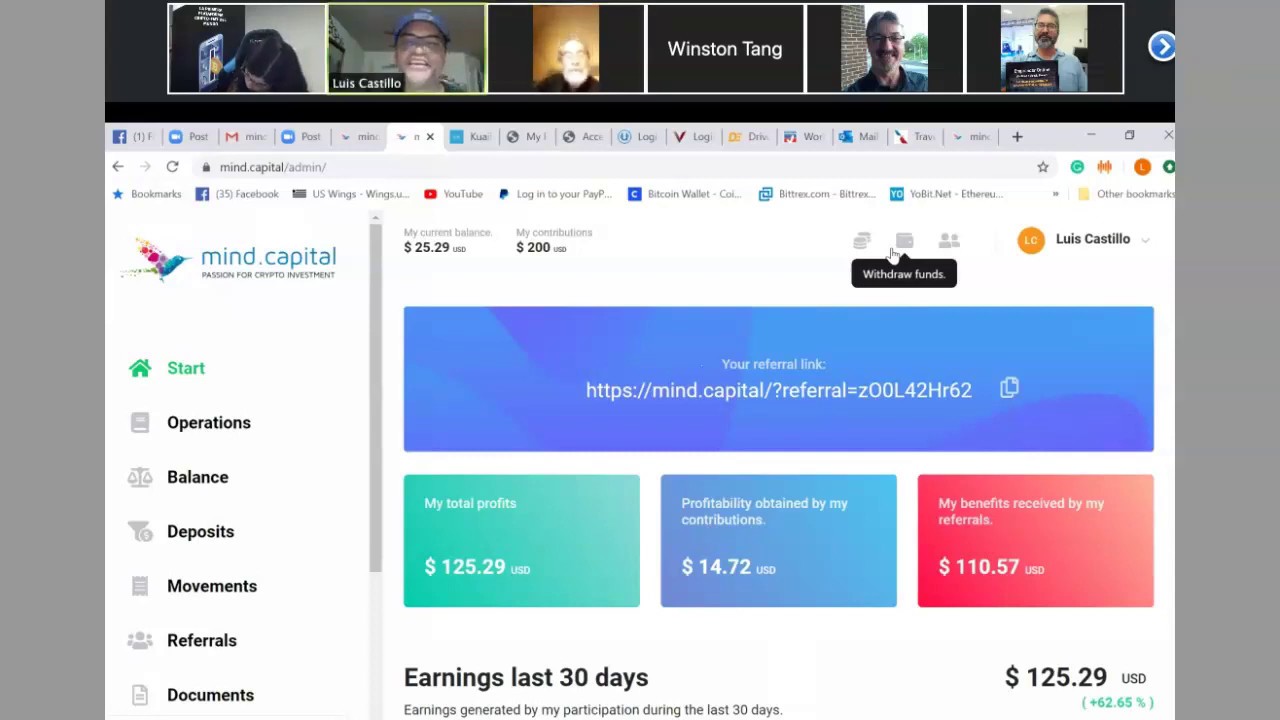The width and height of the screenshot is (1280, 720).
Task: Click the book icon beside Operations
Action: tap(140, 422)
